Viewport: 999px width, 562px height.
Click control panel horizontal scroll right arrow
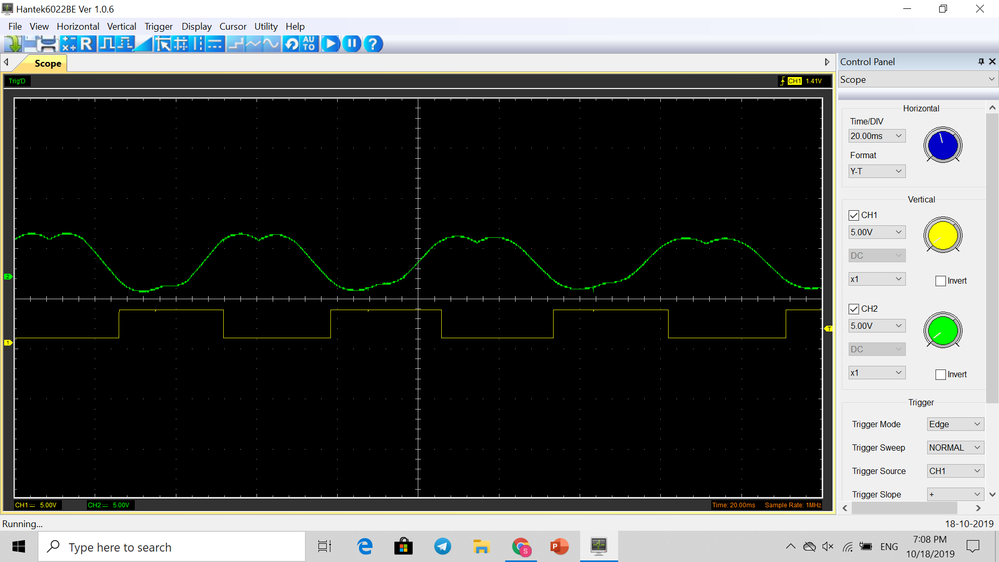click(979, 508)
